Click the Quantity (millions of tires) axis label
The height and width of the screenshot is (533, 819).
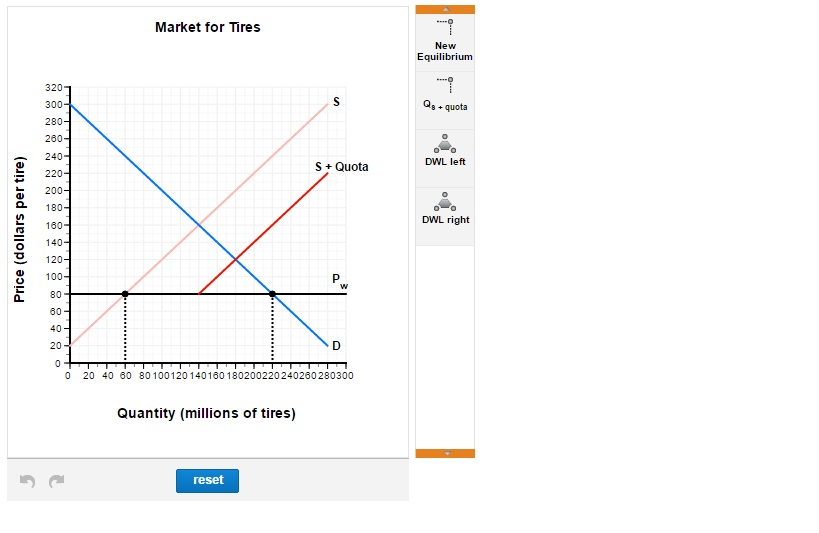click(x=206, y=413)
